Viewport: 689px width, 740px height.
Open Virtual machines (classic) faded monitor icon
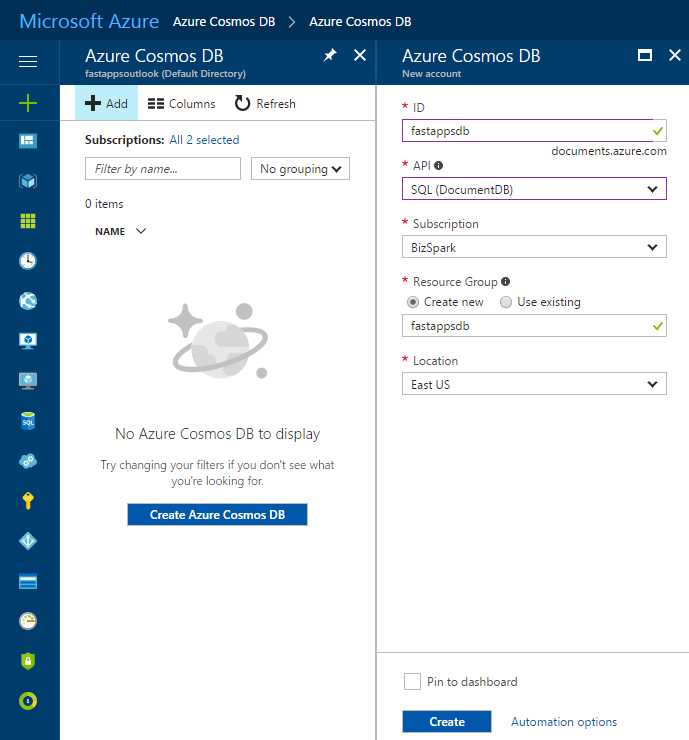28,381
